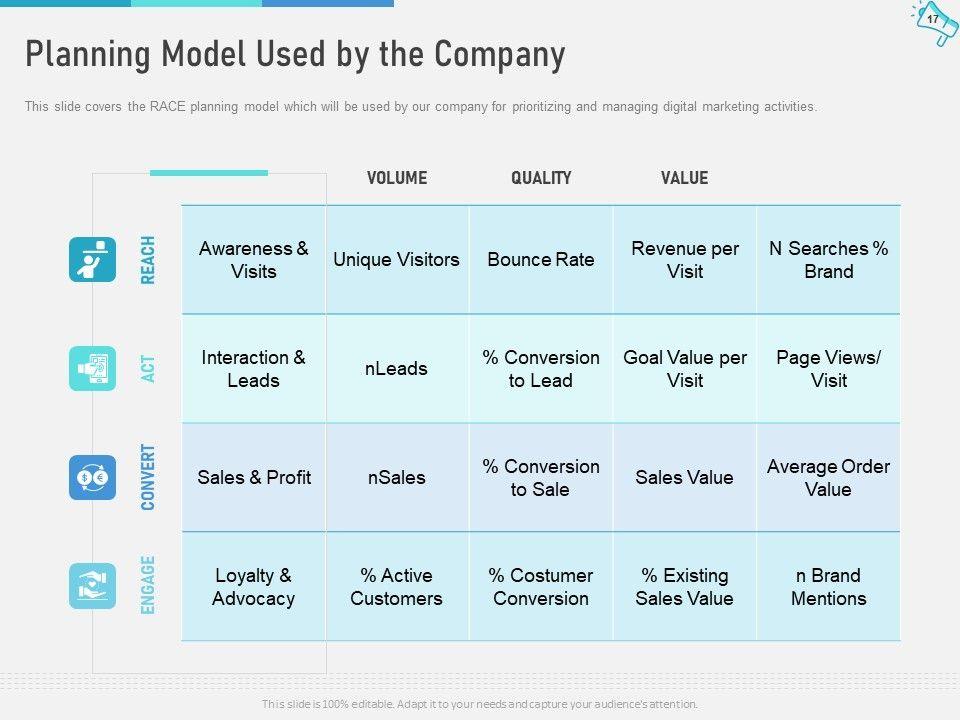The image size is (960, 720).
Task: Click the editable slide footer note
Action: 480,704
